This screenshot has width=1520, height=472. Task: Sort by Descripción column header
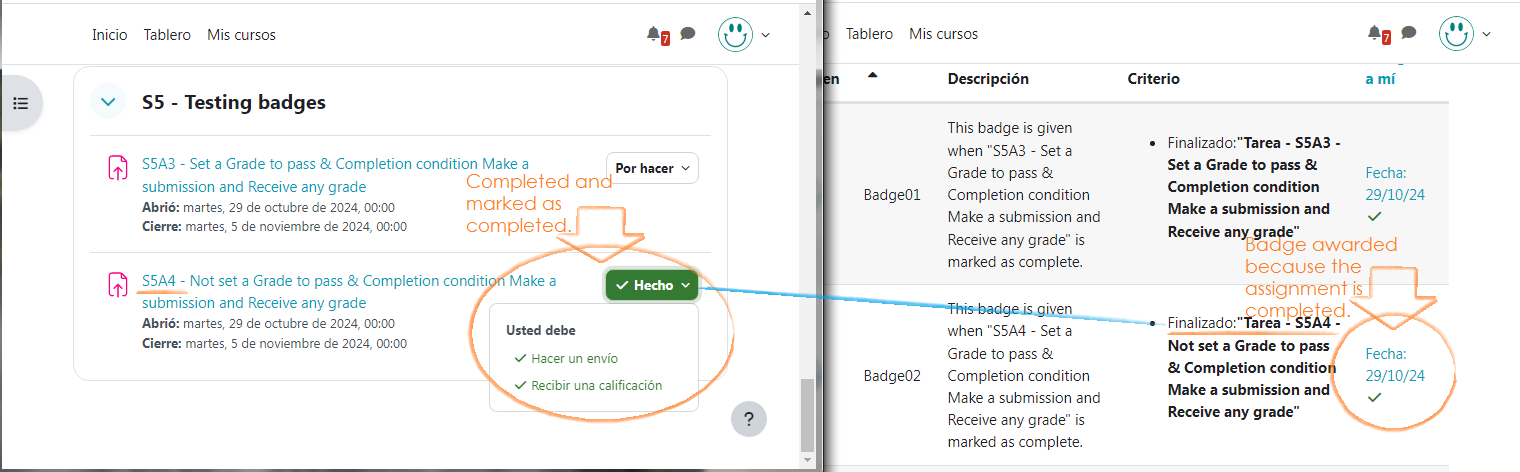tap(988, 78)
